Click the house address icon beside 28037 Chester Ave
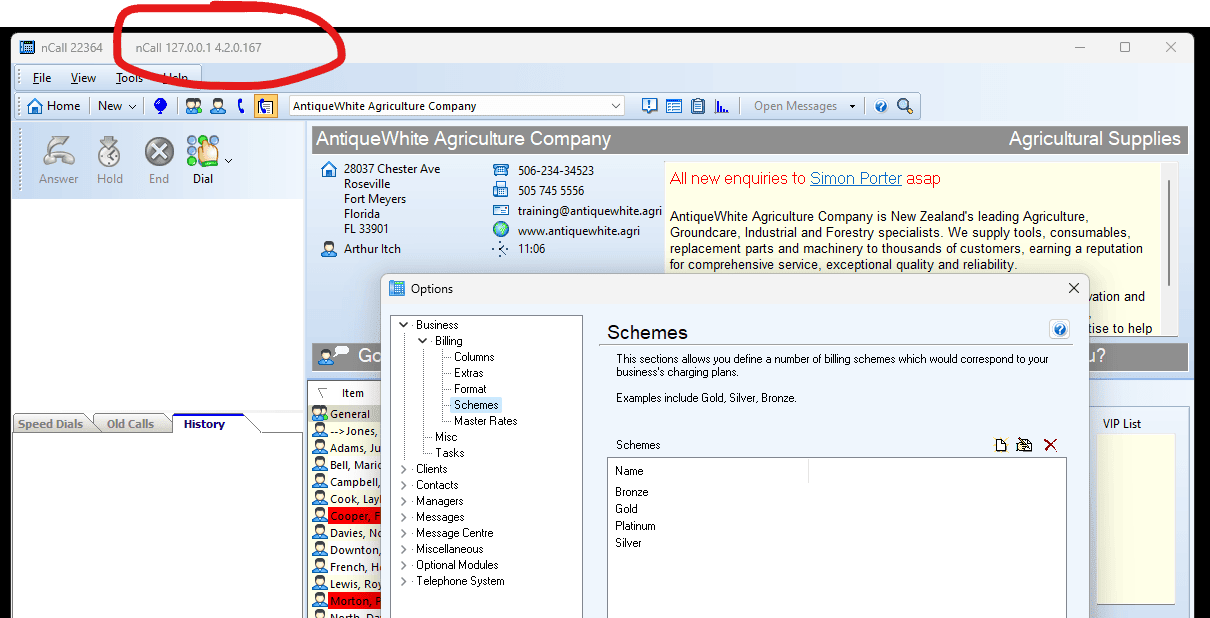 pyautogui.click(x=329, y=170)
